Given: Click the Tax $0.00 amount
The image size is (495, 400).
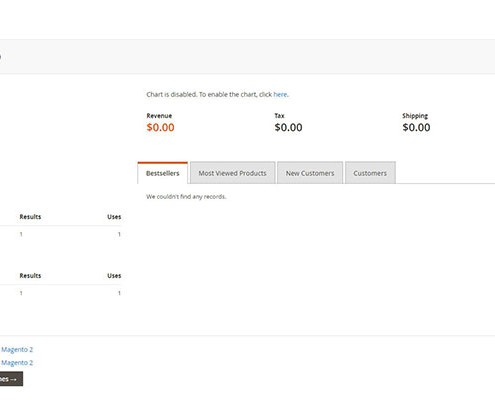Looking at the screenshot, I should point(288,127).
